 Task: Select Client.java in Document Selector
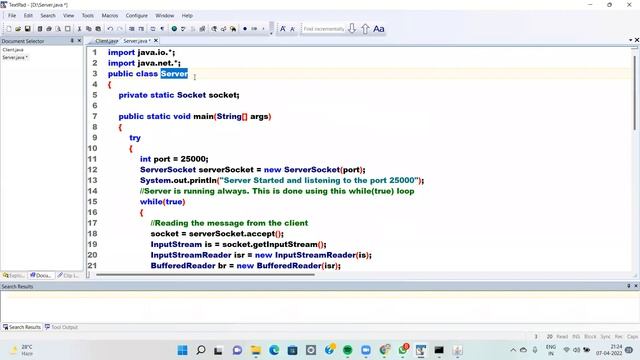coord(13,50)
